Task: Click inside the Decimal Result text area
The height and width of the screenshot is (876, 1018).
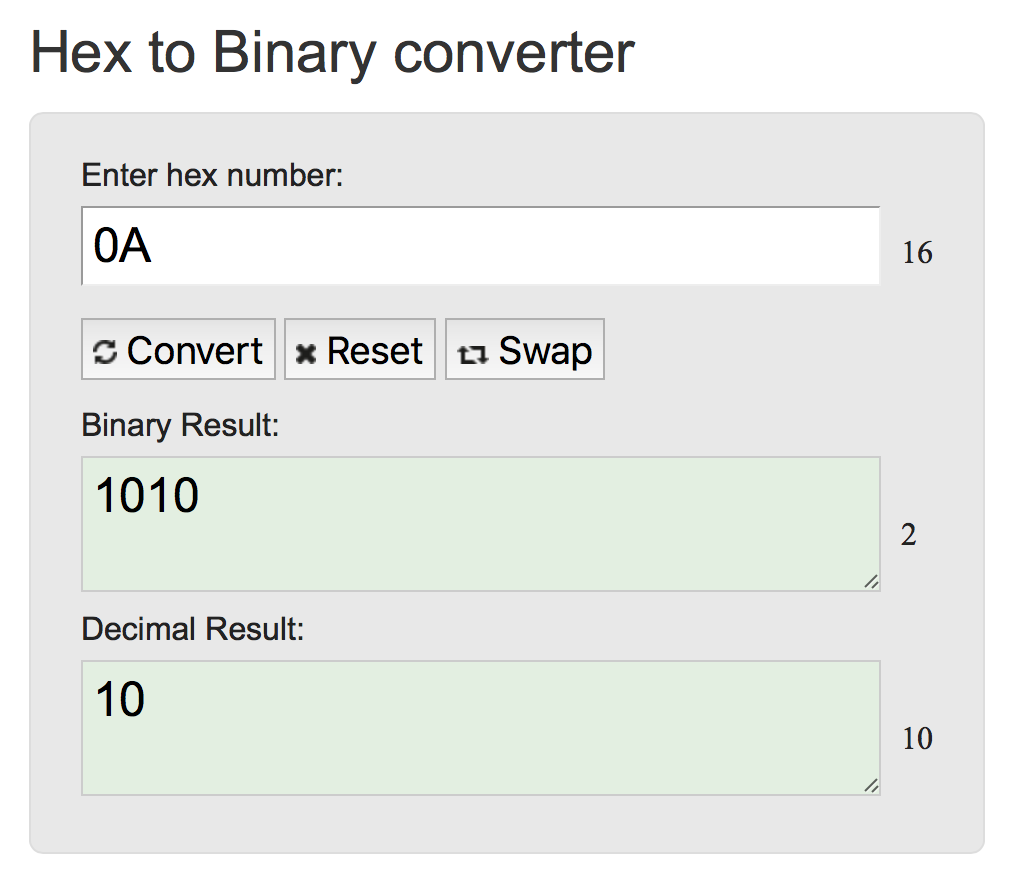Action: point(480,728)
